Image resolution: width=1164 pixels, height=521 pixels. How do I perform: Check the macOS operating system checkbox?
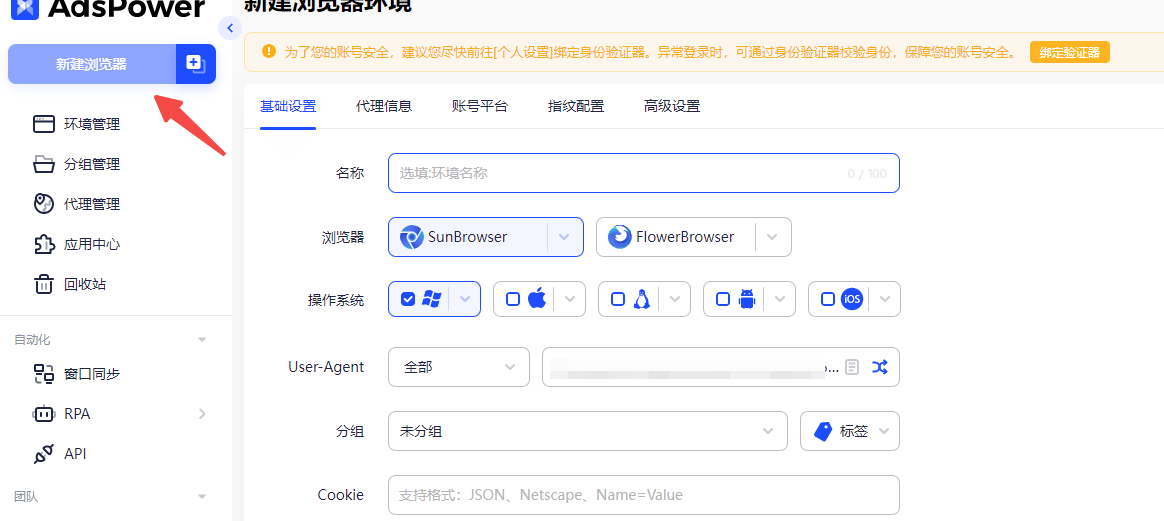pyautogui.click(x=513, y=299)
